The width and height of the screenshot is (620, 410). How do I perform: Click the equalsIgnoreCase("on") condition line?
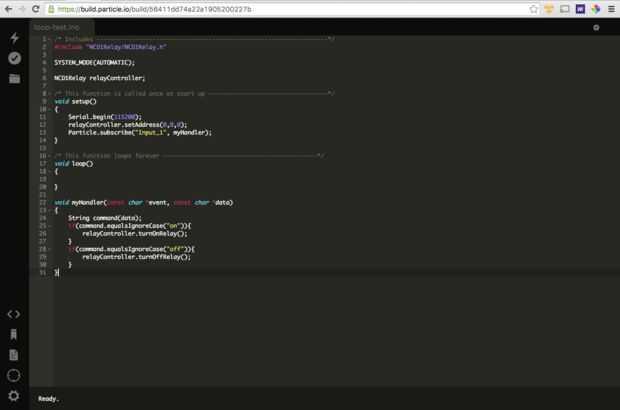click(x=130, y=226)
